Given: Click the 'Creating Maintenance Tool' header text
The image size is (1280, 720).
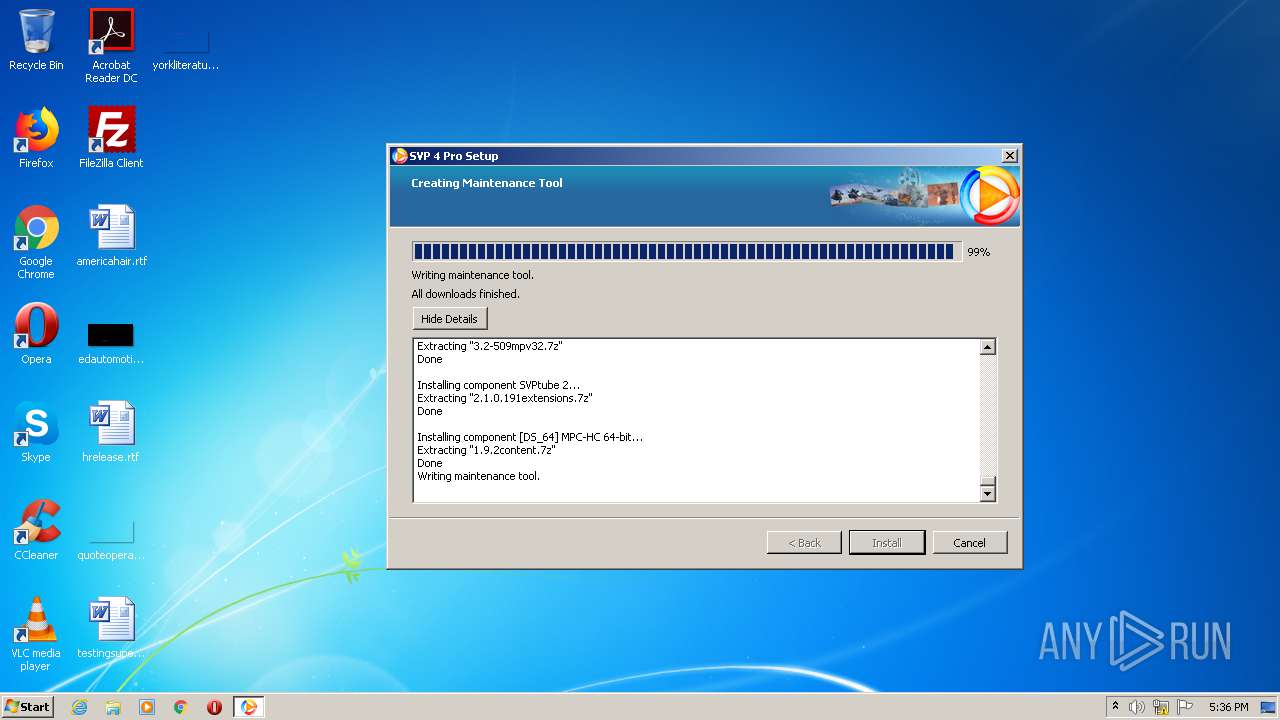Looking at the screenshot, I should click(x=487, y=183).
